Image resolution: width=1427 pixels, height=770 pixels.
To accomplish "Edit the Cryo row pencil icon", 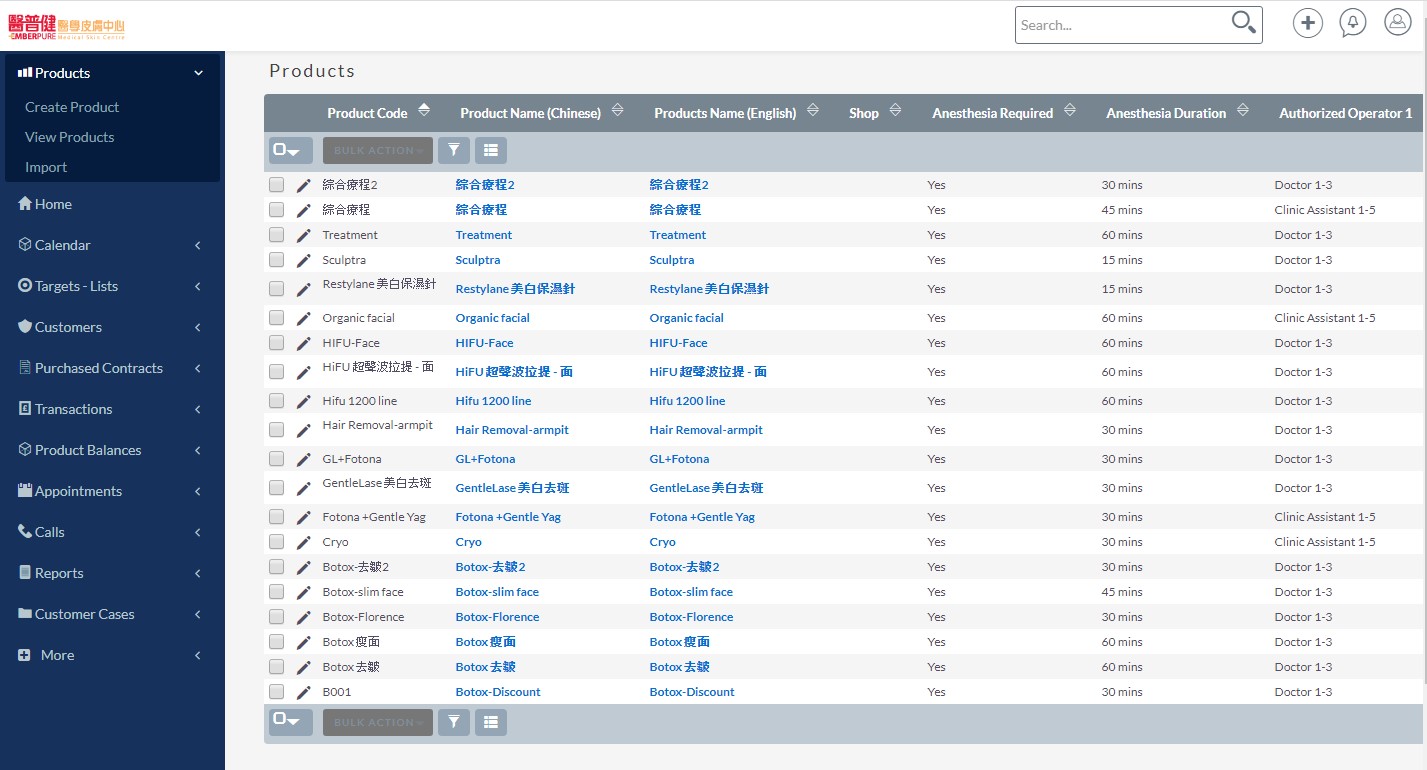I will pyautogui.click(x=304, y=542).
